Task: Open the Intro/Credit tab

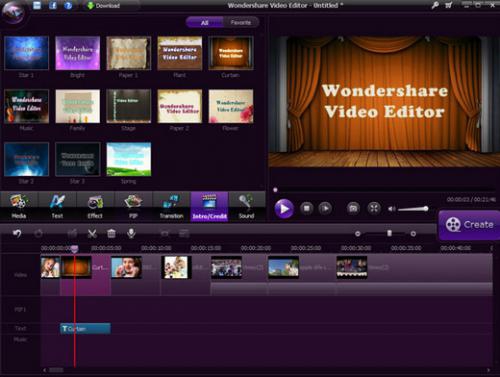Action: click(209, 206)
